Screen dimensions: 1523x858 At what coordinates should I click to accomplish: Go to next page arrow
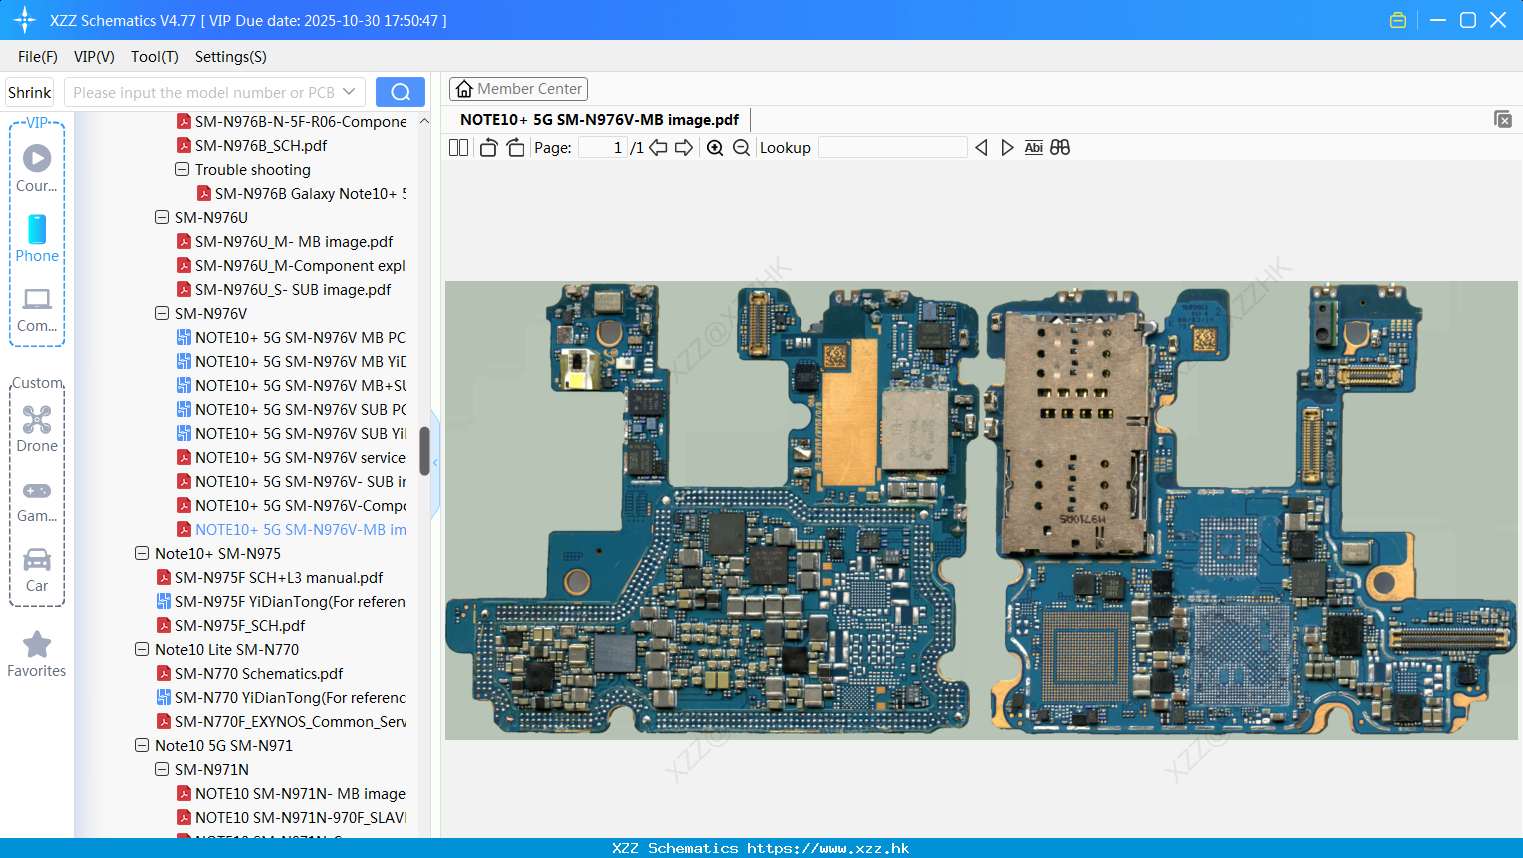684,148
